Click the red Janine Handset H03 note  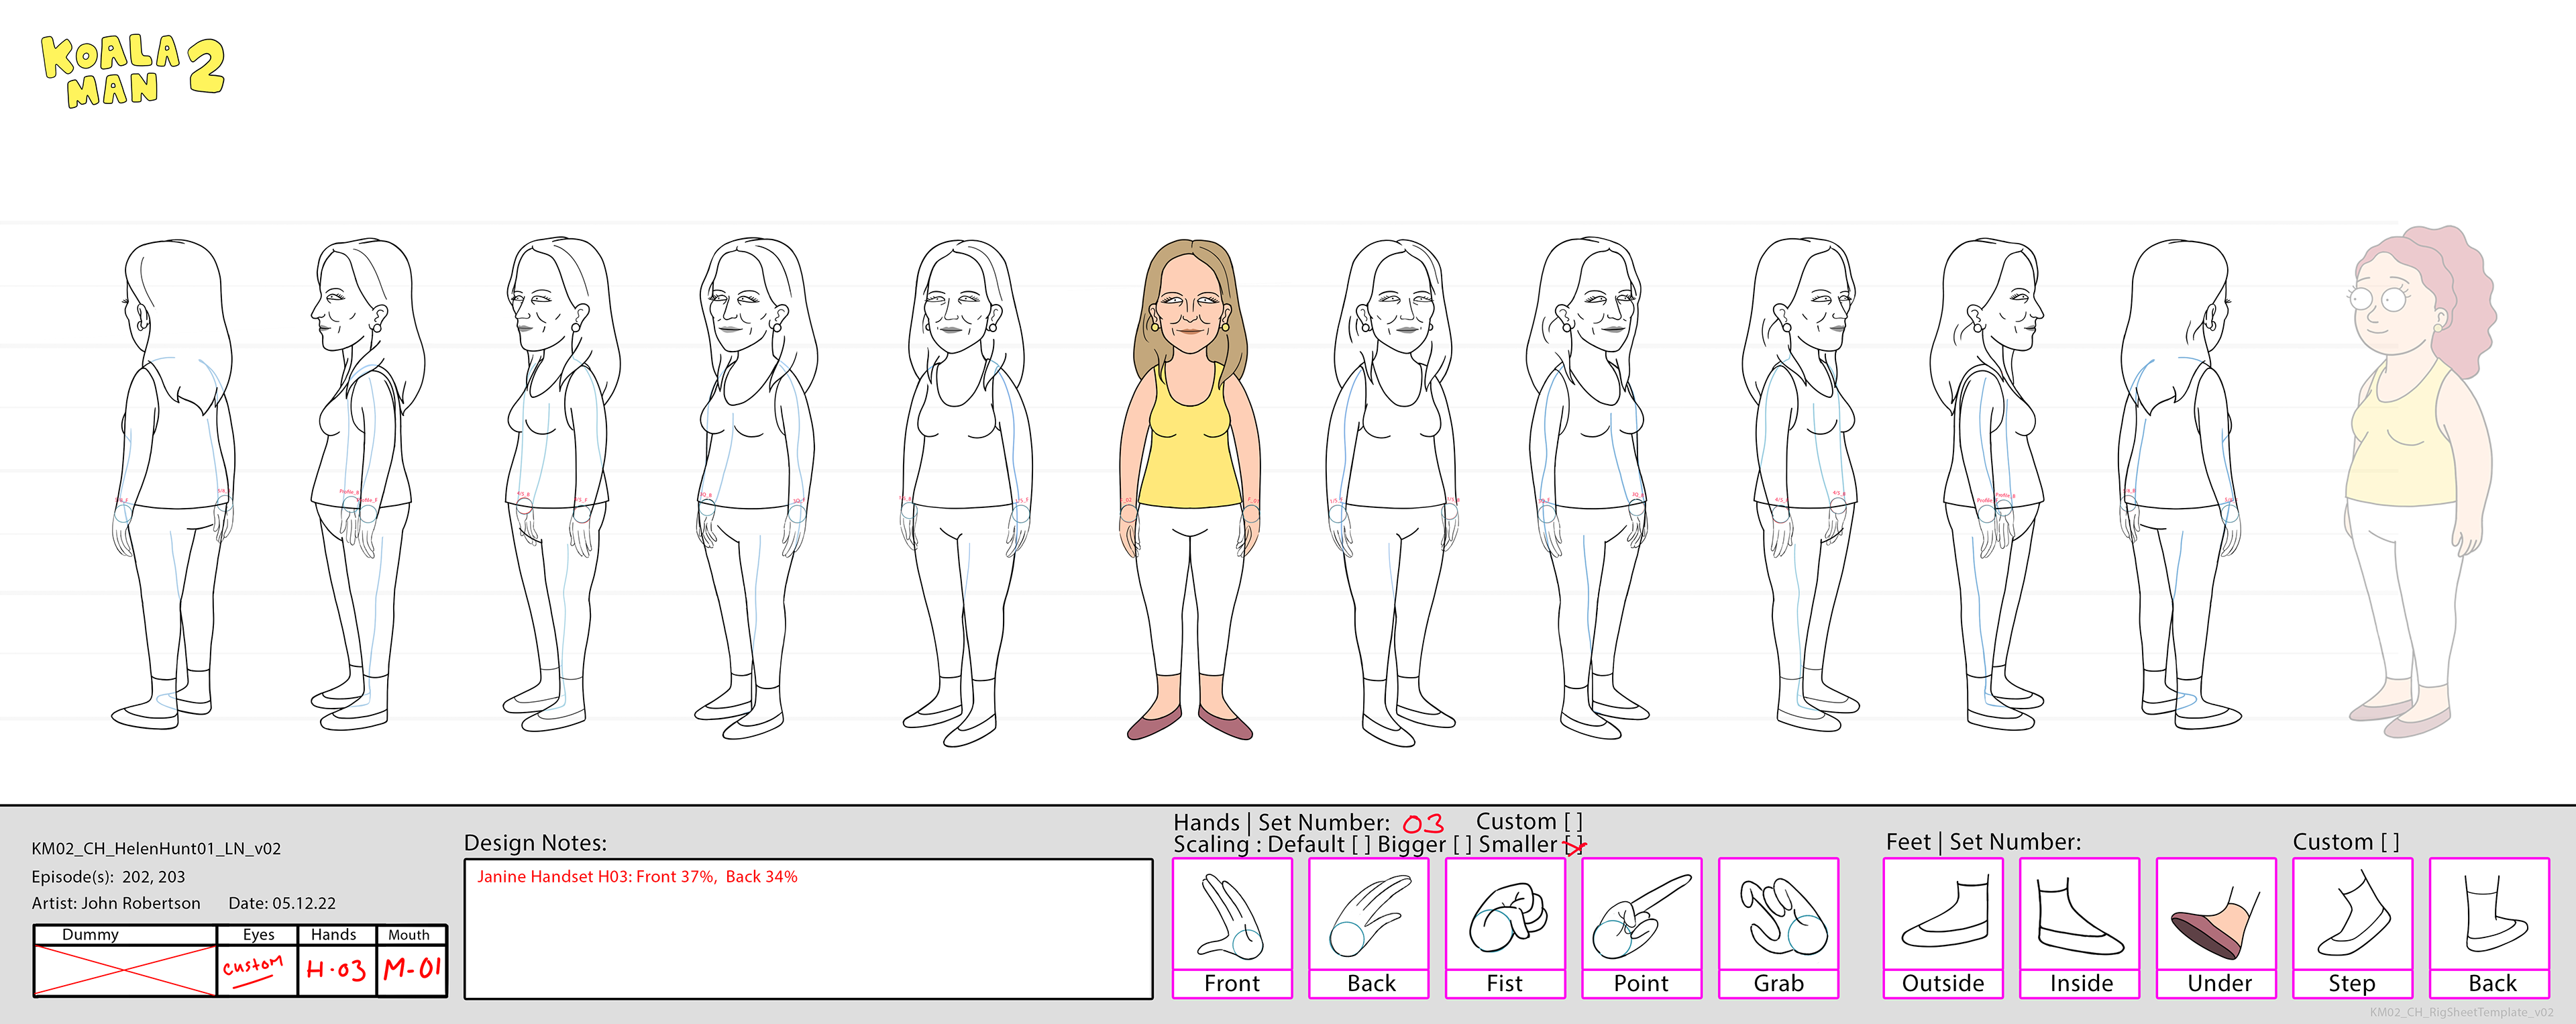pyautogui.click(x=637, y=876)
